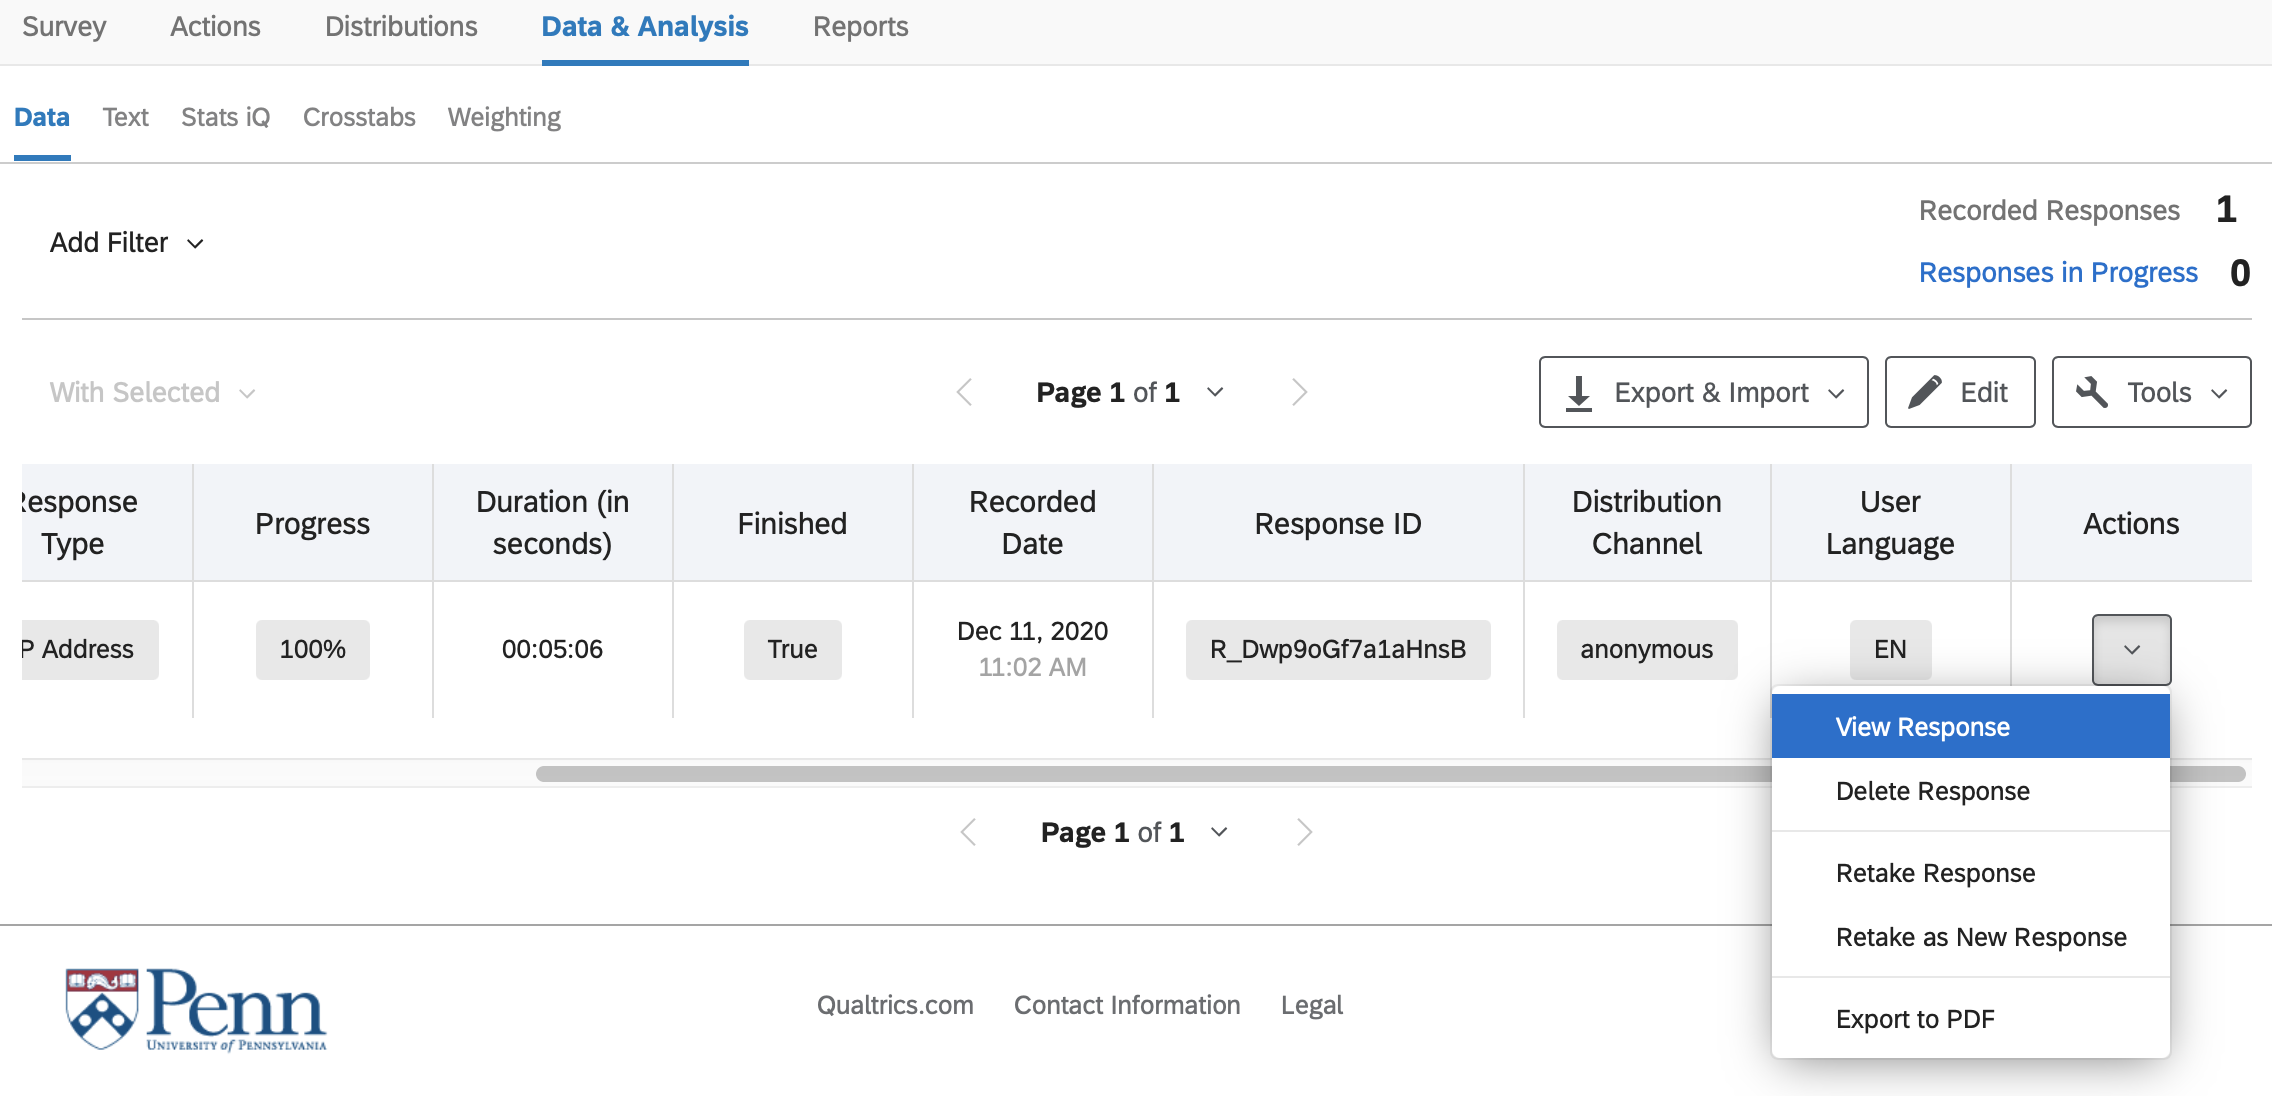2272x1096 pixels.
Task: Click the Recorded Date column header
Action: tap(1032, 522)
